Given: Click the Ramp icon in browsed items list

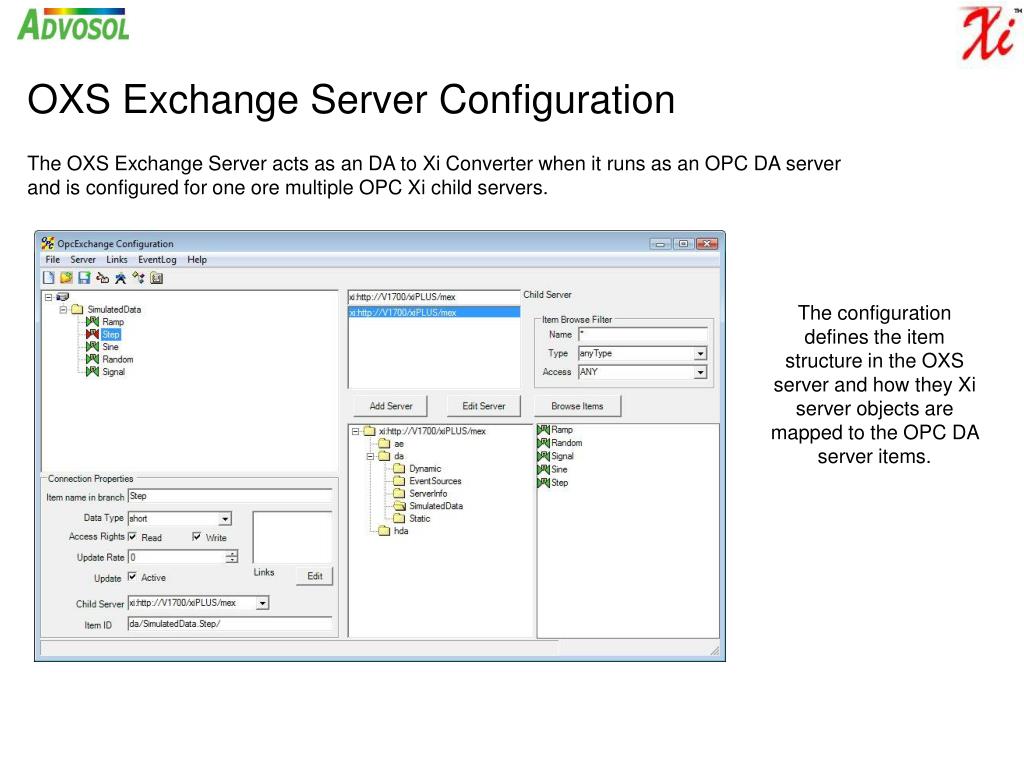Looking at the screenshot, I should click(543, 430).
